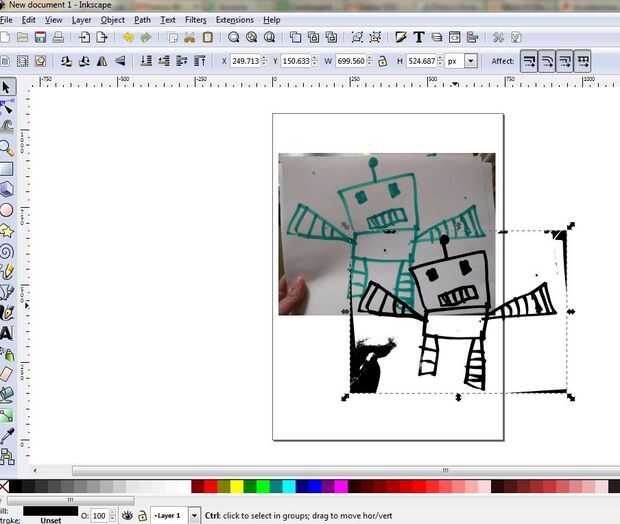
Task: Toggle fourth Affect pattern move button
Action: pos(582,61)
